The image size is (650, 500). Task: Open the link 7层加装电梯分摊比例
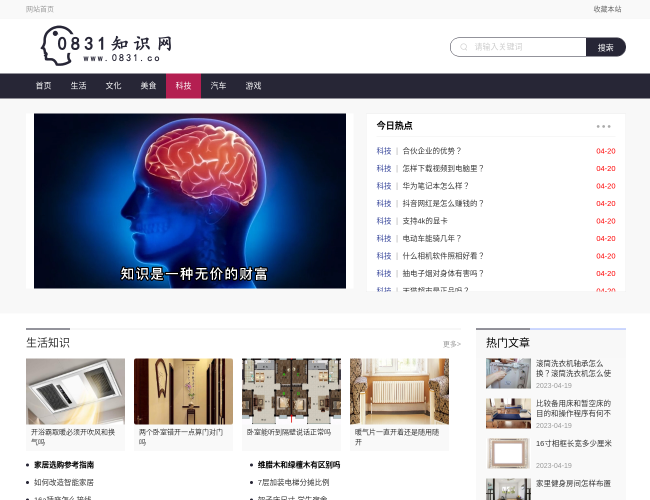point(293,483)
